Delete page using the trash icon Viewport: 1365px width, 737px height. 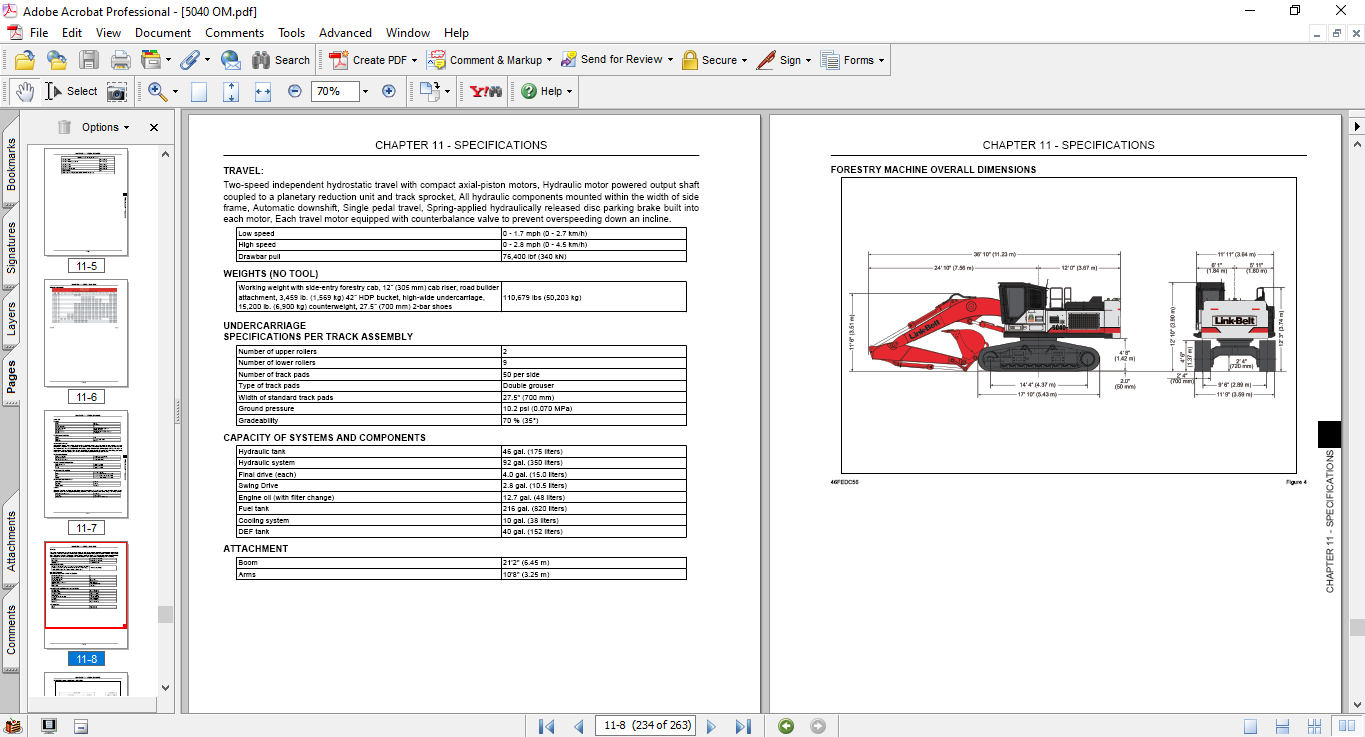64,127
